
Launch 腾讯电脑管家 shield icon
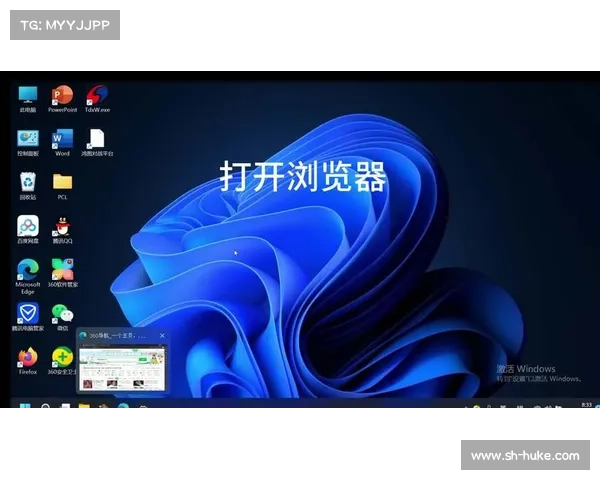click(x=28, y=317)
